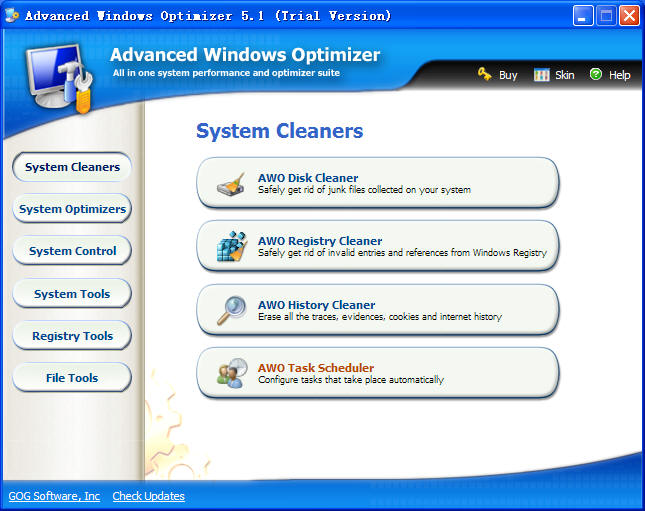Click 'Erase all the traces' description text

pos(380,317)
